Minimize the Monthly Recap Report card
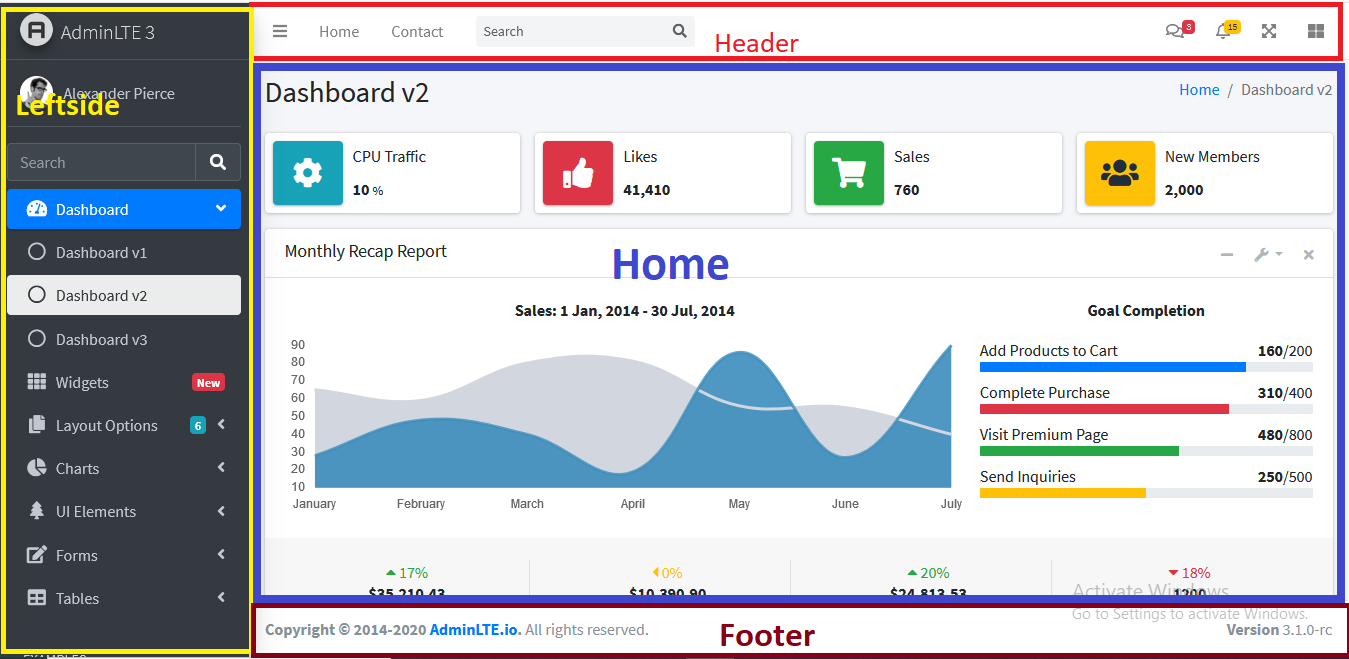This screenshot has height=659, width=1349. (x=1227, y=254)
